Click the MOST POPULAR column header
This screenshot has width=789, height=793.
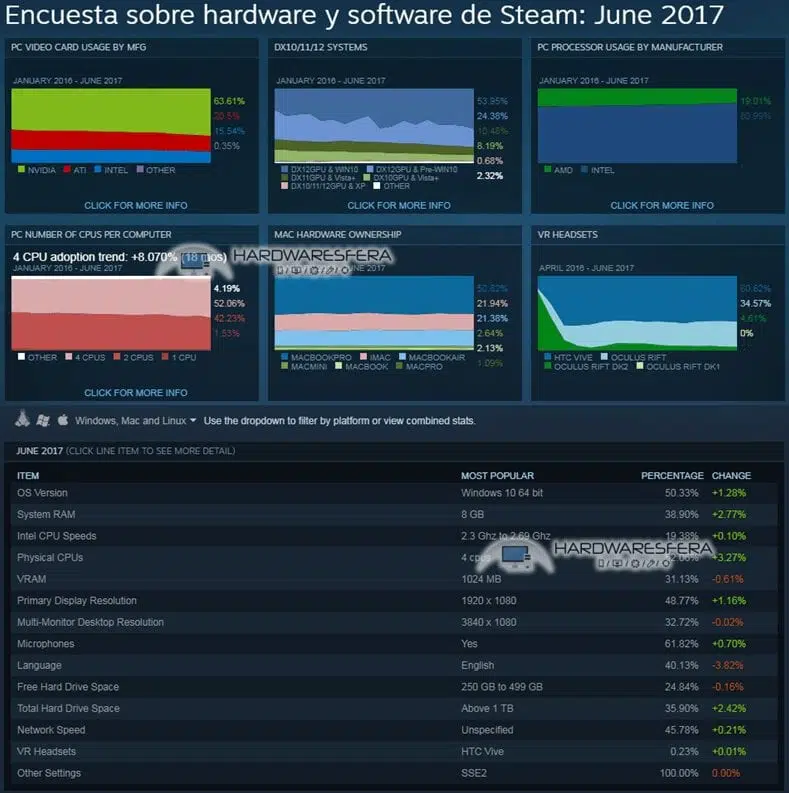point(497,476)
